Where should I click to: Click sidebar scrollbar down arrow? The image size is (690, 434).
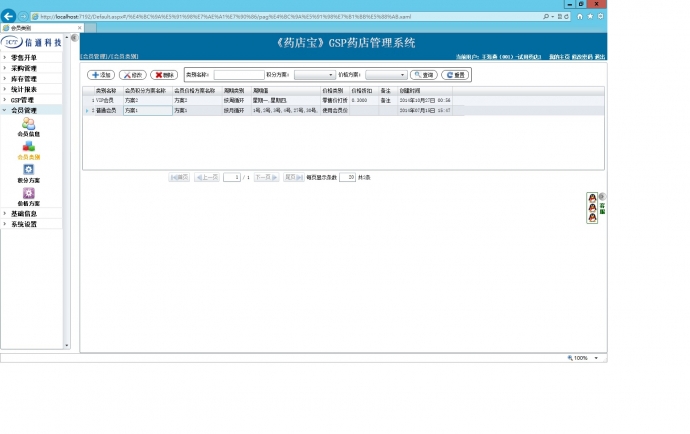(67, 346)
